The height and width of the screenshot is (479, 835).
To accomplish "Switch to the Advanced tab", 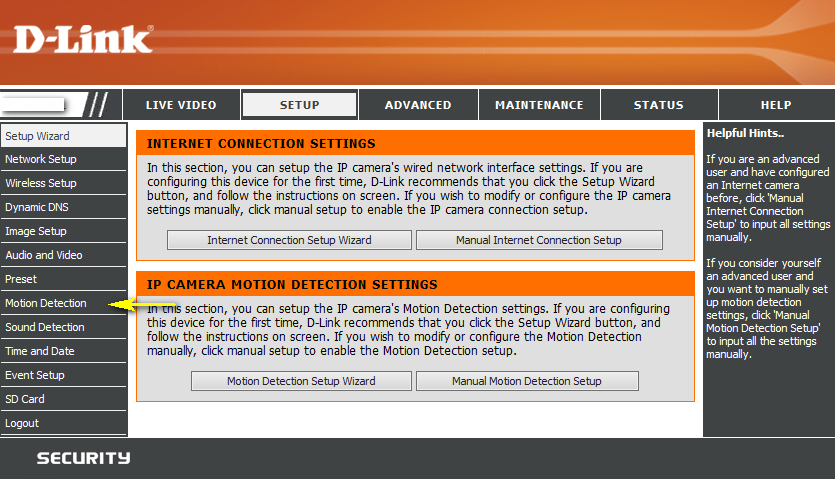I will (418, 105).
